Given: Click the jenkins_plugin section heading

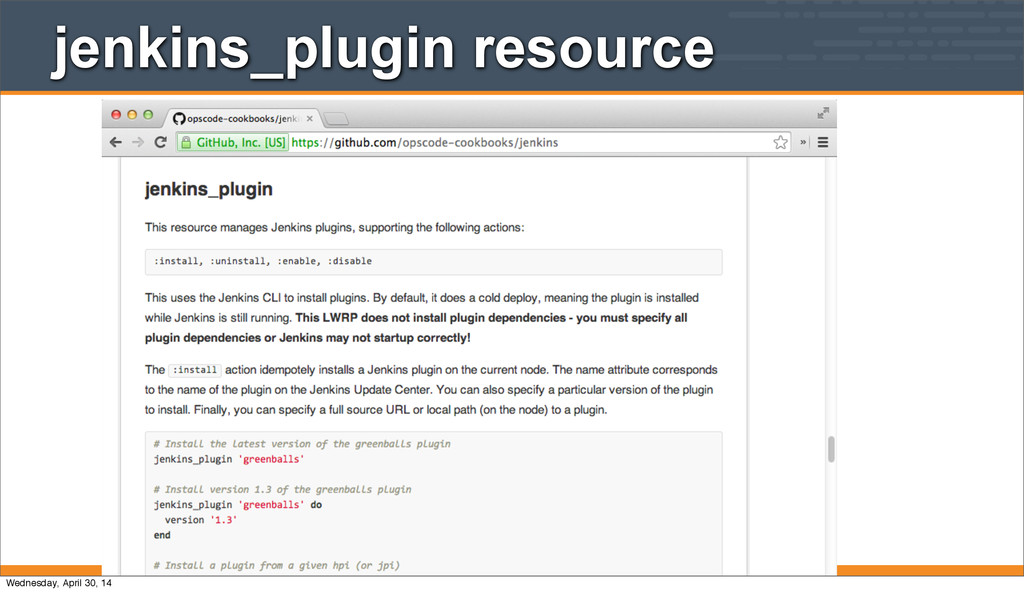Looking at the screenshot, I should pos(209,189).
